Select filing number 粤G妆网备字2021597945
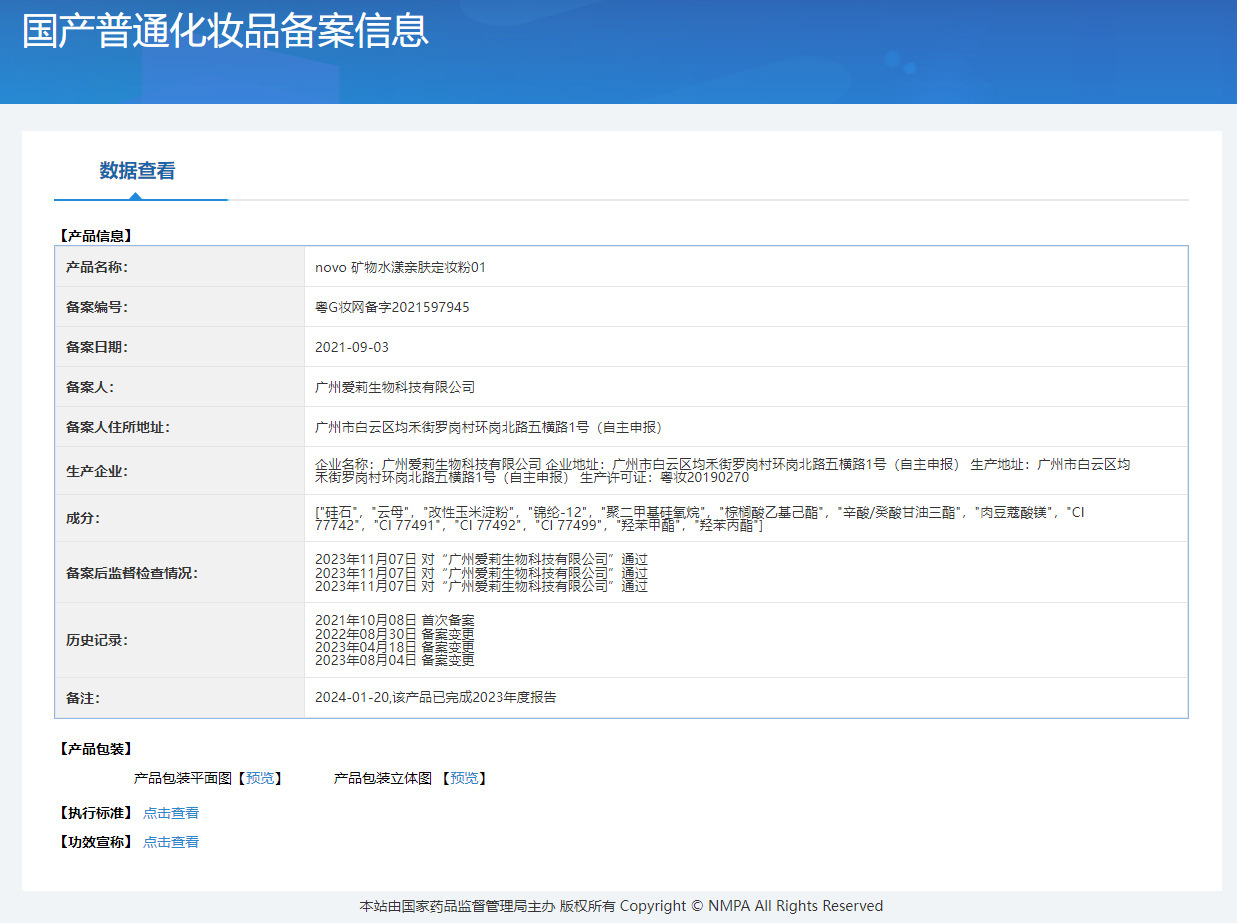This screenshot has width=1237, height=923. click(392, 307)
